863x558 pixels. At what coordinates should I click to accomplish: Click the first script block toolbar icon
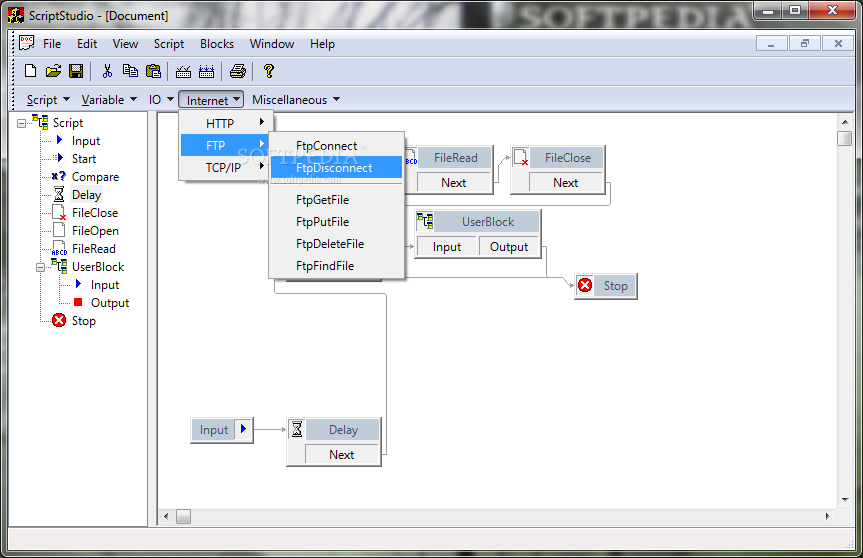tap(183, 71)
